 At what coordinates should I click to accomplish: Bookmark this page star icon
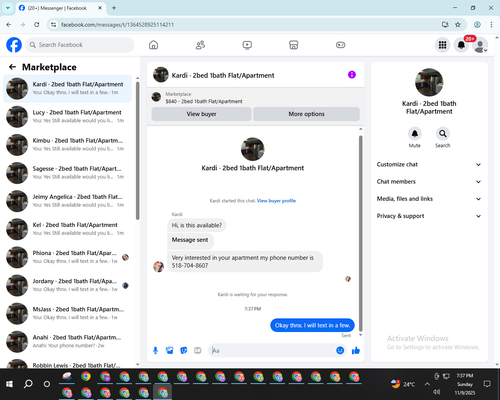pos(458,25)
